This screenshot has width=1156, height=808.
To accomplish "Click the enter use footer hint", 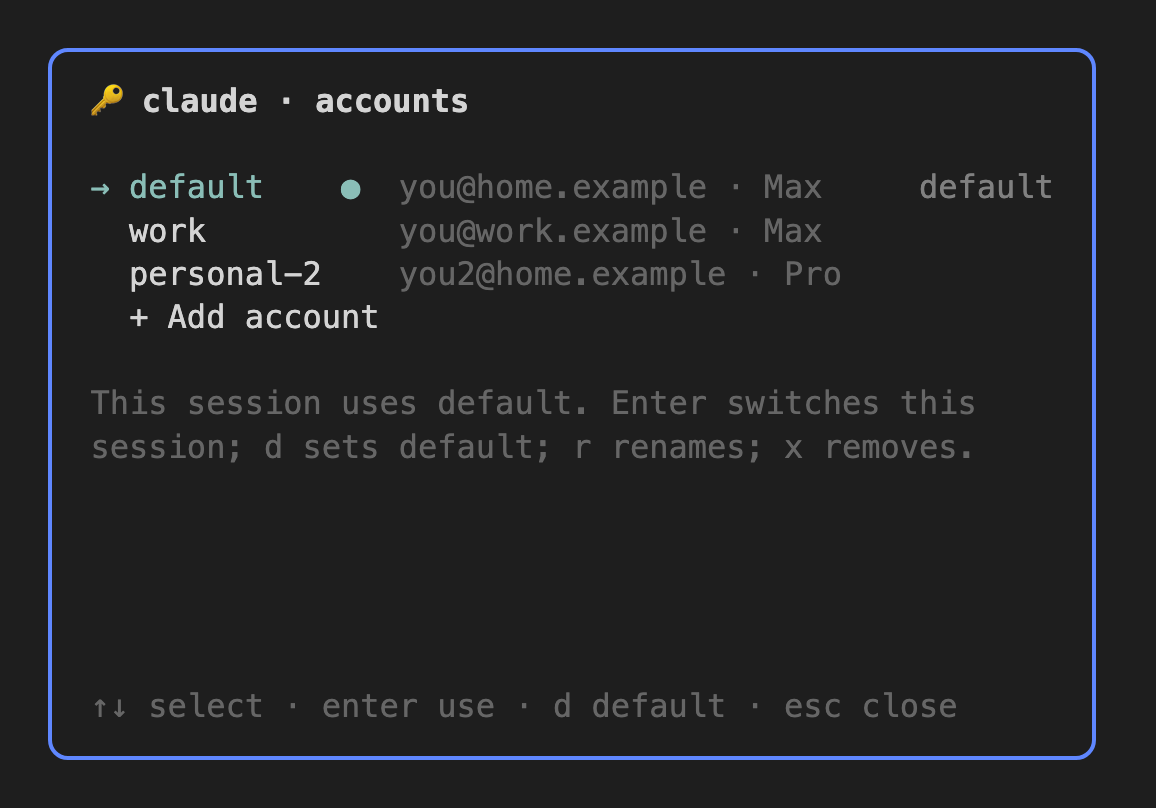I will pos(408,706).
